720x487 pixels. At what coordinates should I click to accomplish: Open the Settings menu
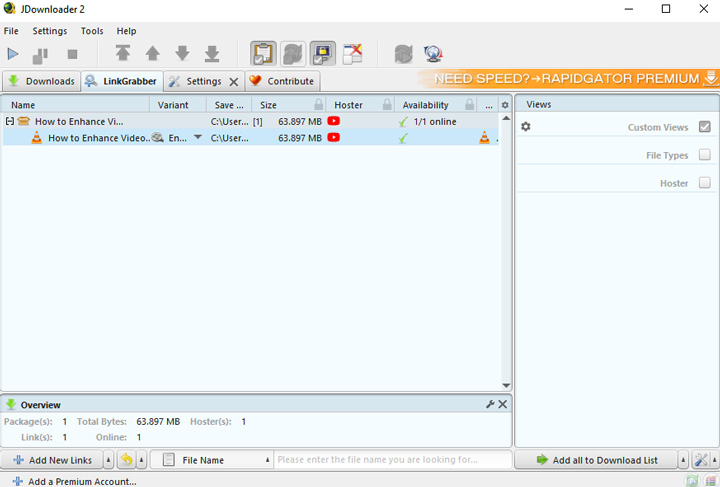pos(50,31)
